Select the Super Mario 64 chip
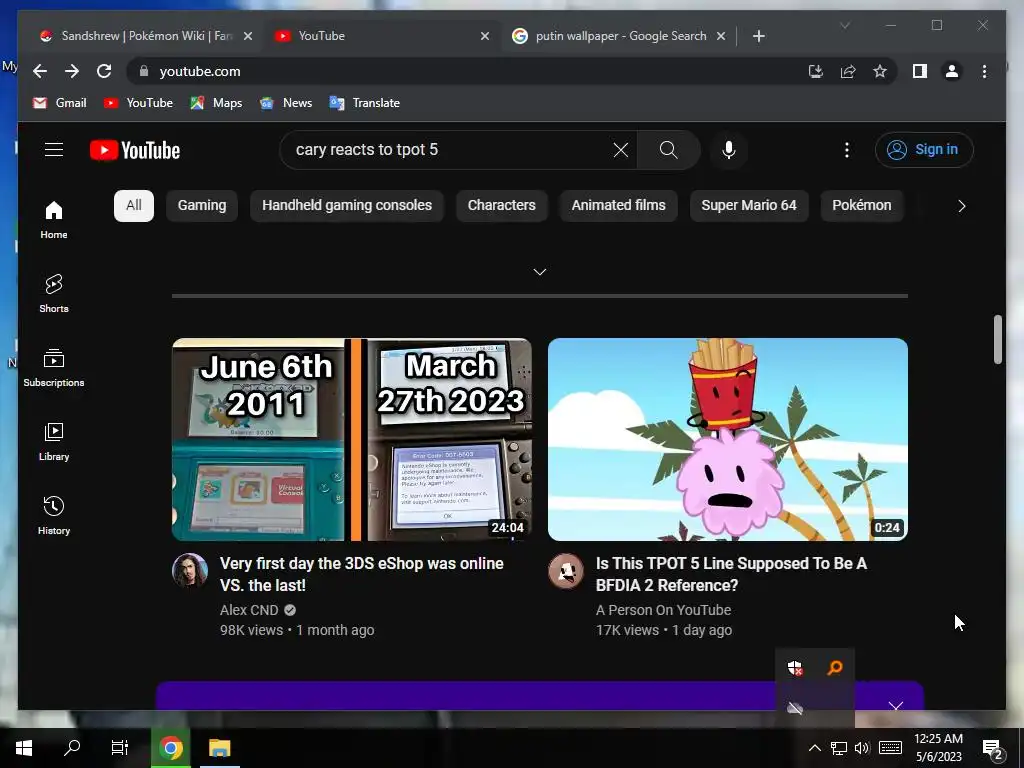The image size is (1024, 768). pyautogui.click(x=749, y=206)
